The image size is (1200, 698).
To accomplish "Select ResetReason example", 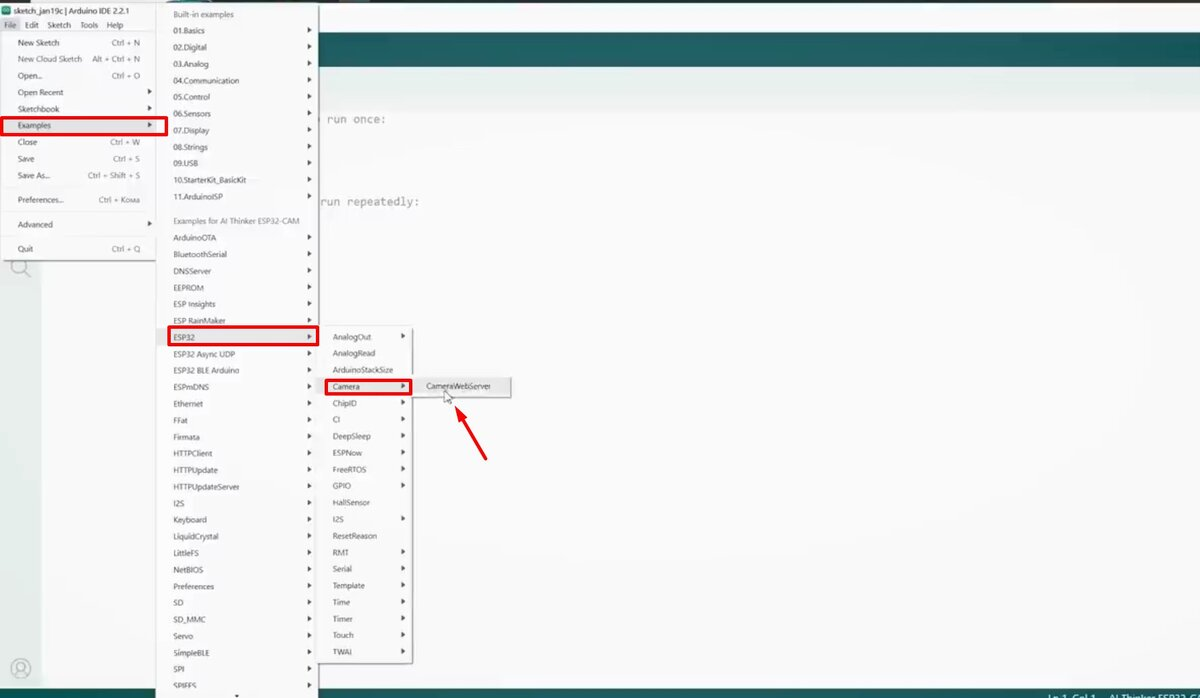I will [x=365, y=536].
